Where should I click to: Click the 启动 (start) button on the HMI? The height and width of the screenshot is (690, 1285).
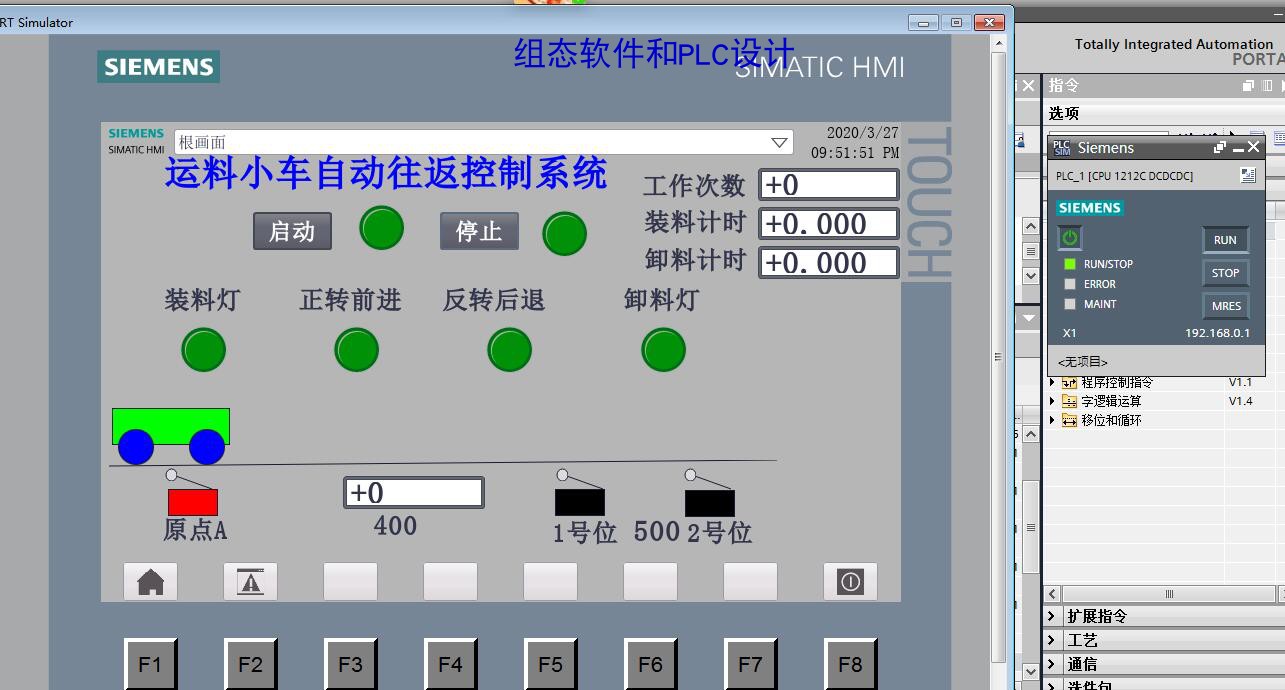[x=292, y=231]
